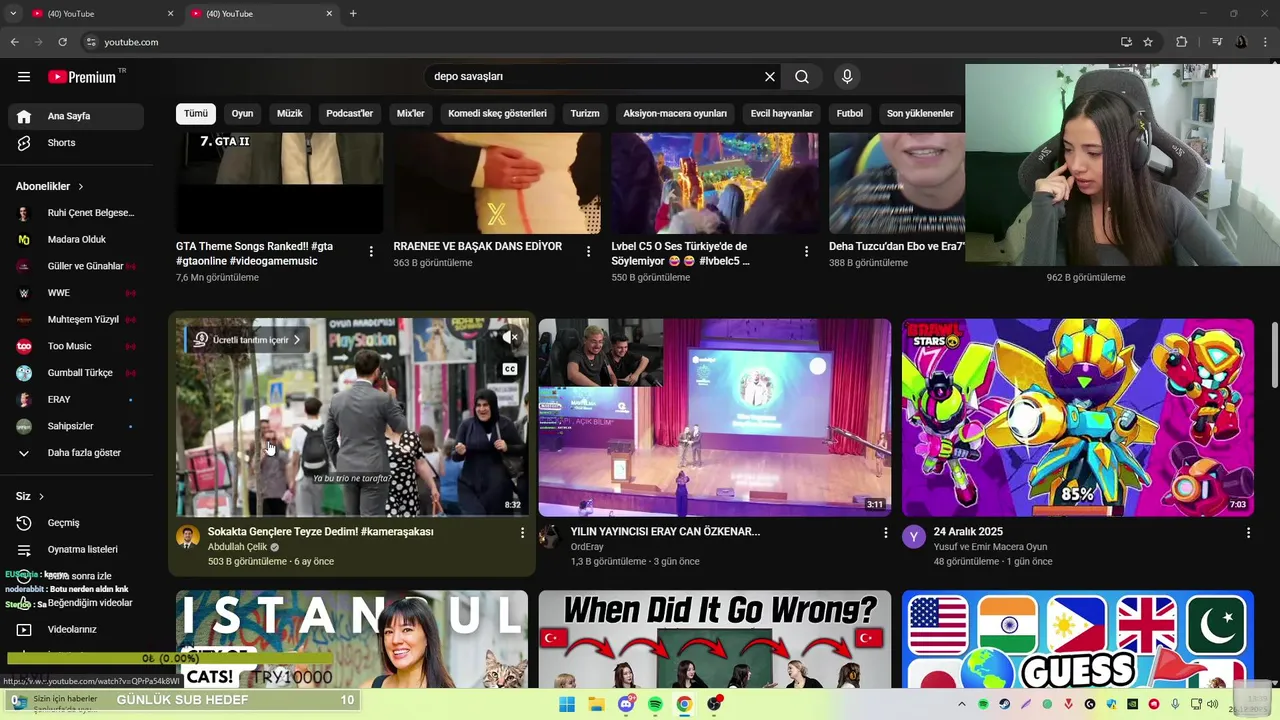Open options for YILIN YAYINCISI video
This screenshot has width=1280, height=720.
click(885, 533)
